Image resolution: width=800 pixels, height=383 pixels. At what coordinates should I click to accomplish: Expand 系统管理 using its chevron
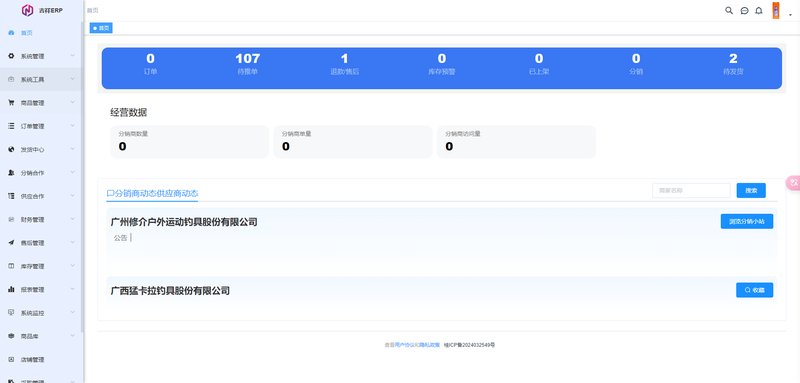72,56
